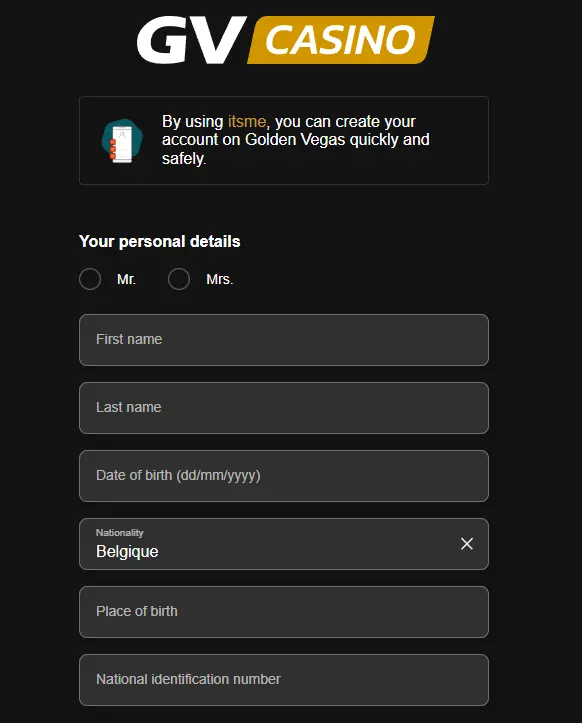The width and height of the screenshot is (582, 723).
Task: Focus the Last name field
Action: (284, 408)
